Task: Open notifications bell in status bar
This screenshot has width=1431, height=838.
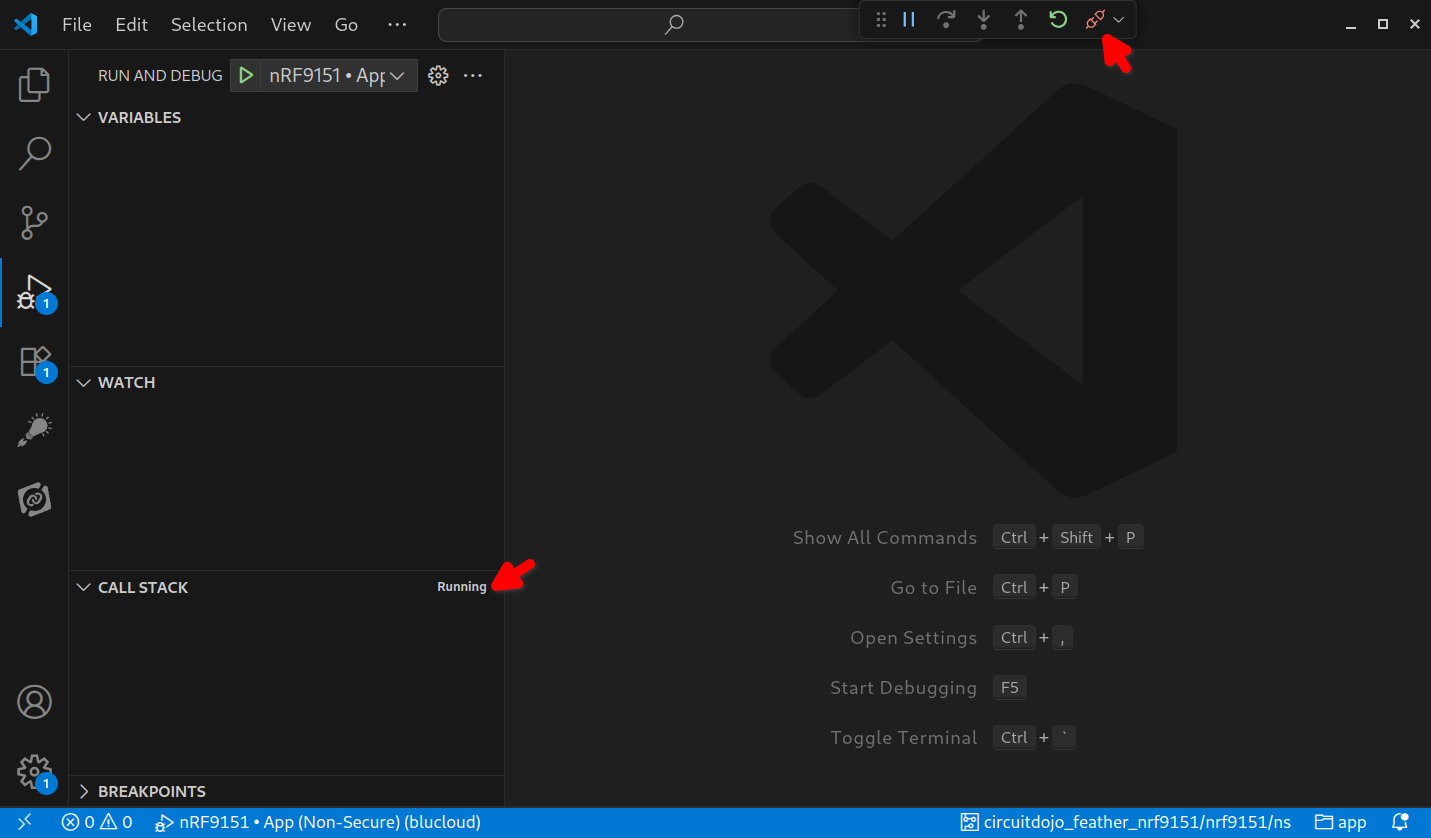Action: pyautogui.click(x=1400, y=822)
